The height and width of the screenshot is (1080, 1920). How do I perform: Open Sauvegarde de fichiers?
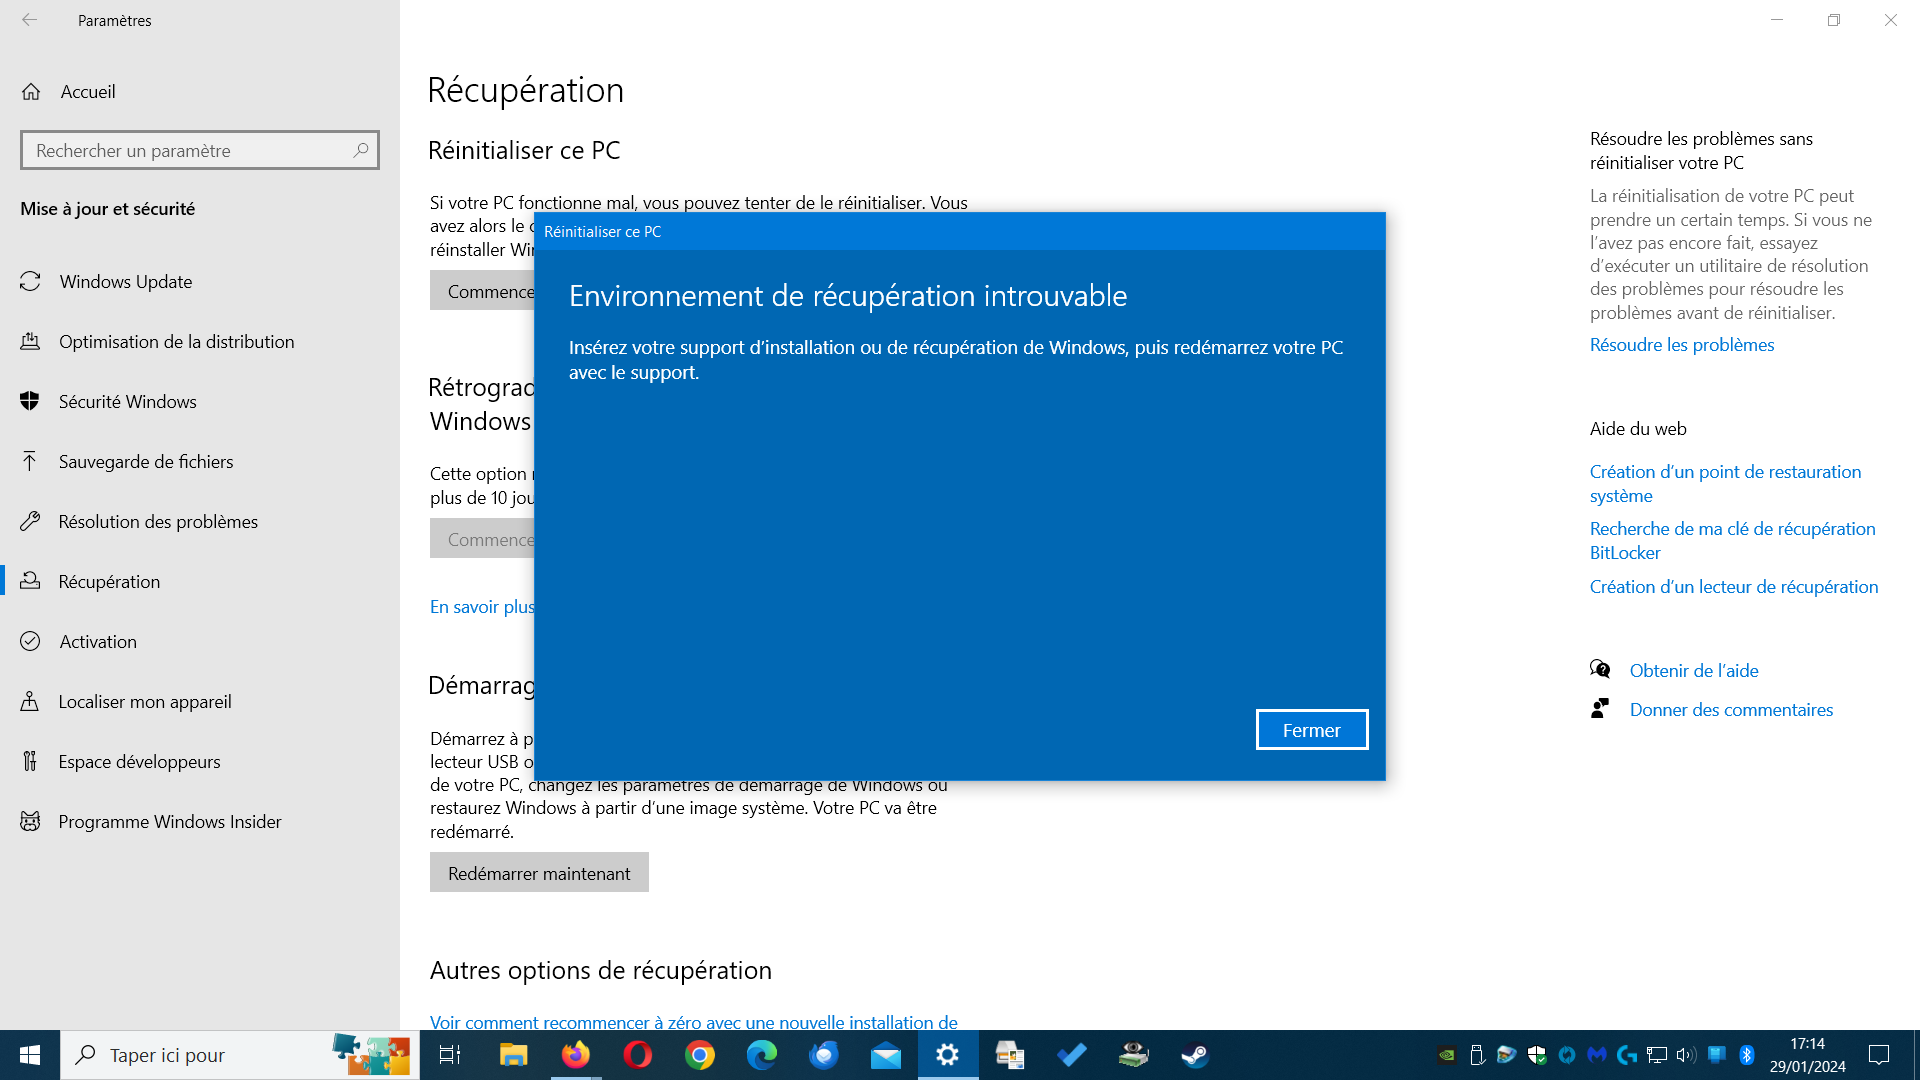click(145, 461)
